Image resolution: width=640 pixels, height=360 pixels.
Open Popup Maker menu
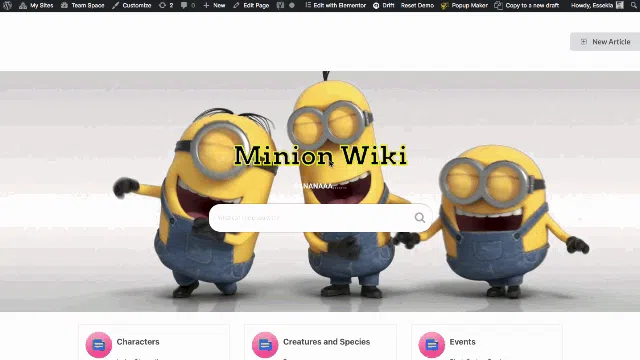point(464,5)
